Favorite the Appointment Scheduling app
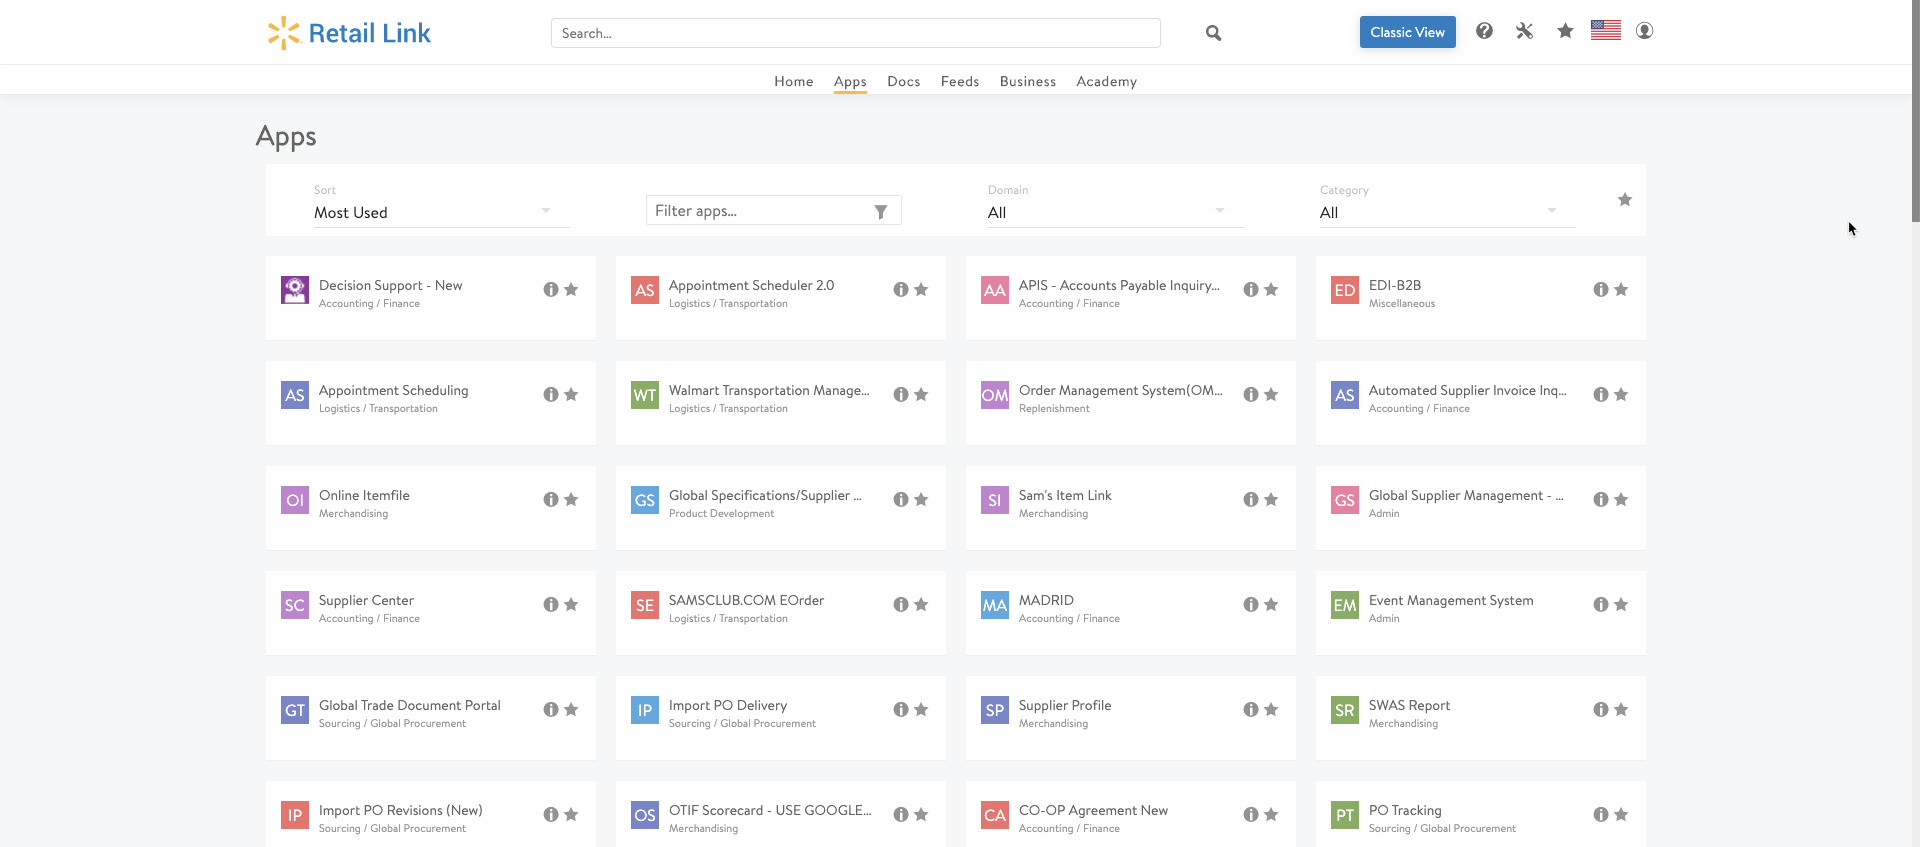The height and width of the screenshot is (847, 1920). [571, 394]
